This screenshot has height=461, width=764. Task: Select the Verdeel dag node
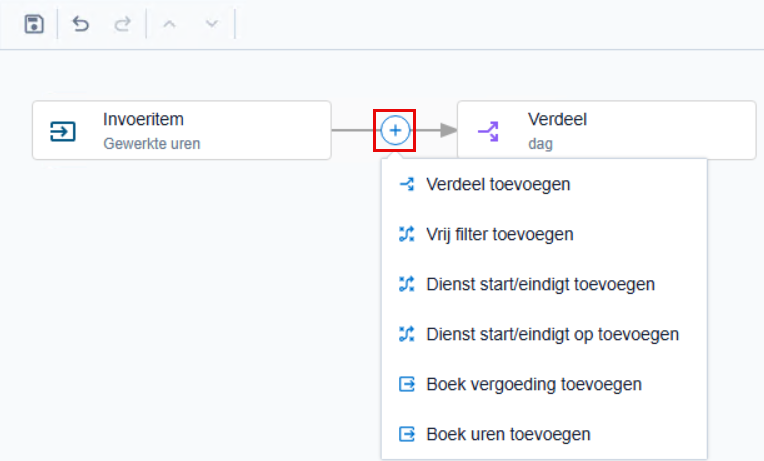pyautogui.click(x=607, y=130)
